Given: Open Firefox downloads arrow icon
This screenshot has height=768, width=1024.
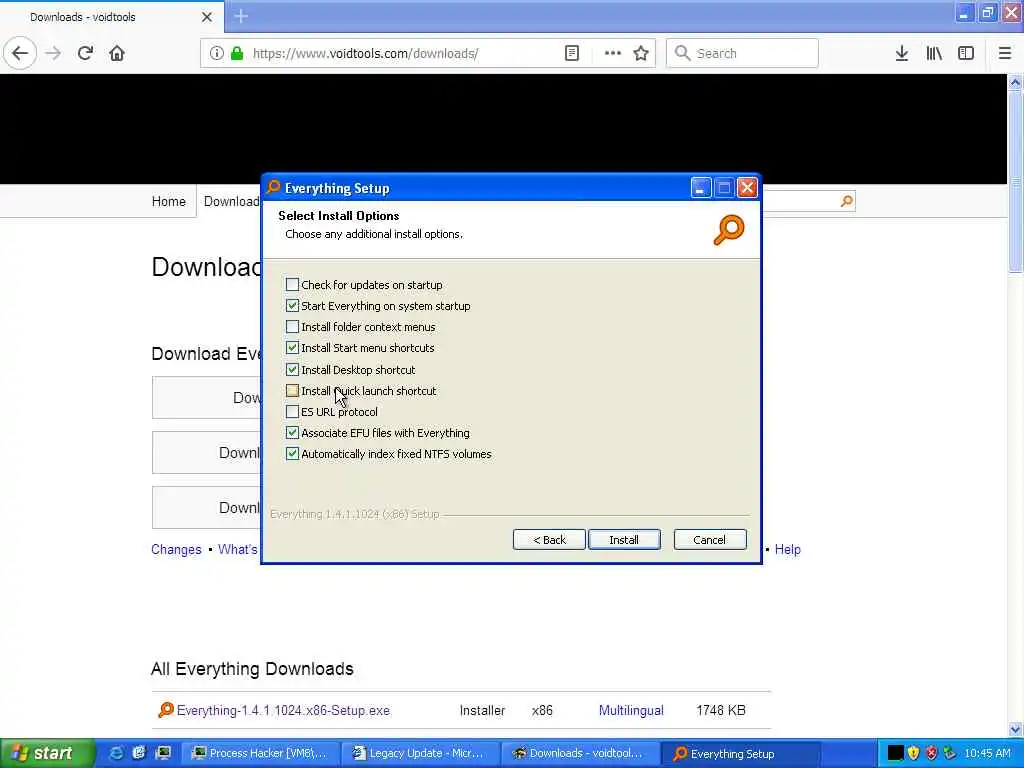Looking at the screenshot, I should coord(902,53).
